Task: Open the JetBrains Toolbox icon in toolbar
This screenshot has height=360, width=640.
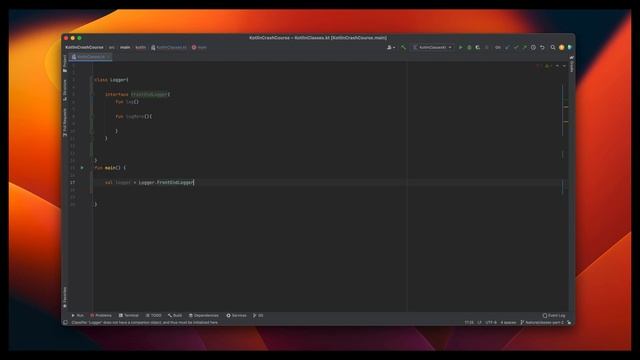Action: (570, 47)
